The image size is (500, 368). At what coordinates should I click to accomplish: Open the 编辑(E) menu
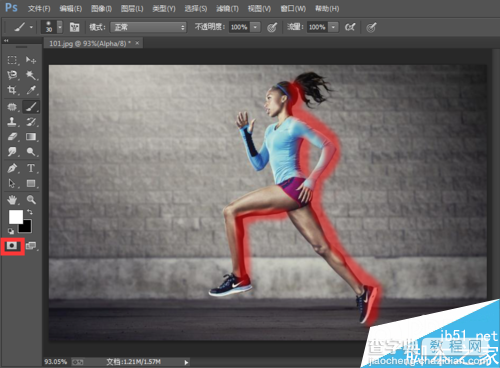point(71,9)
